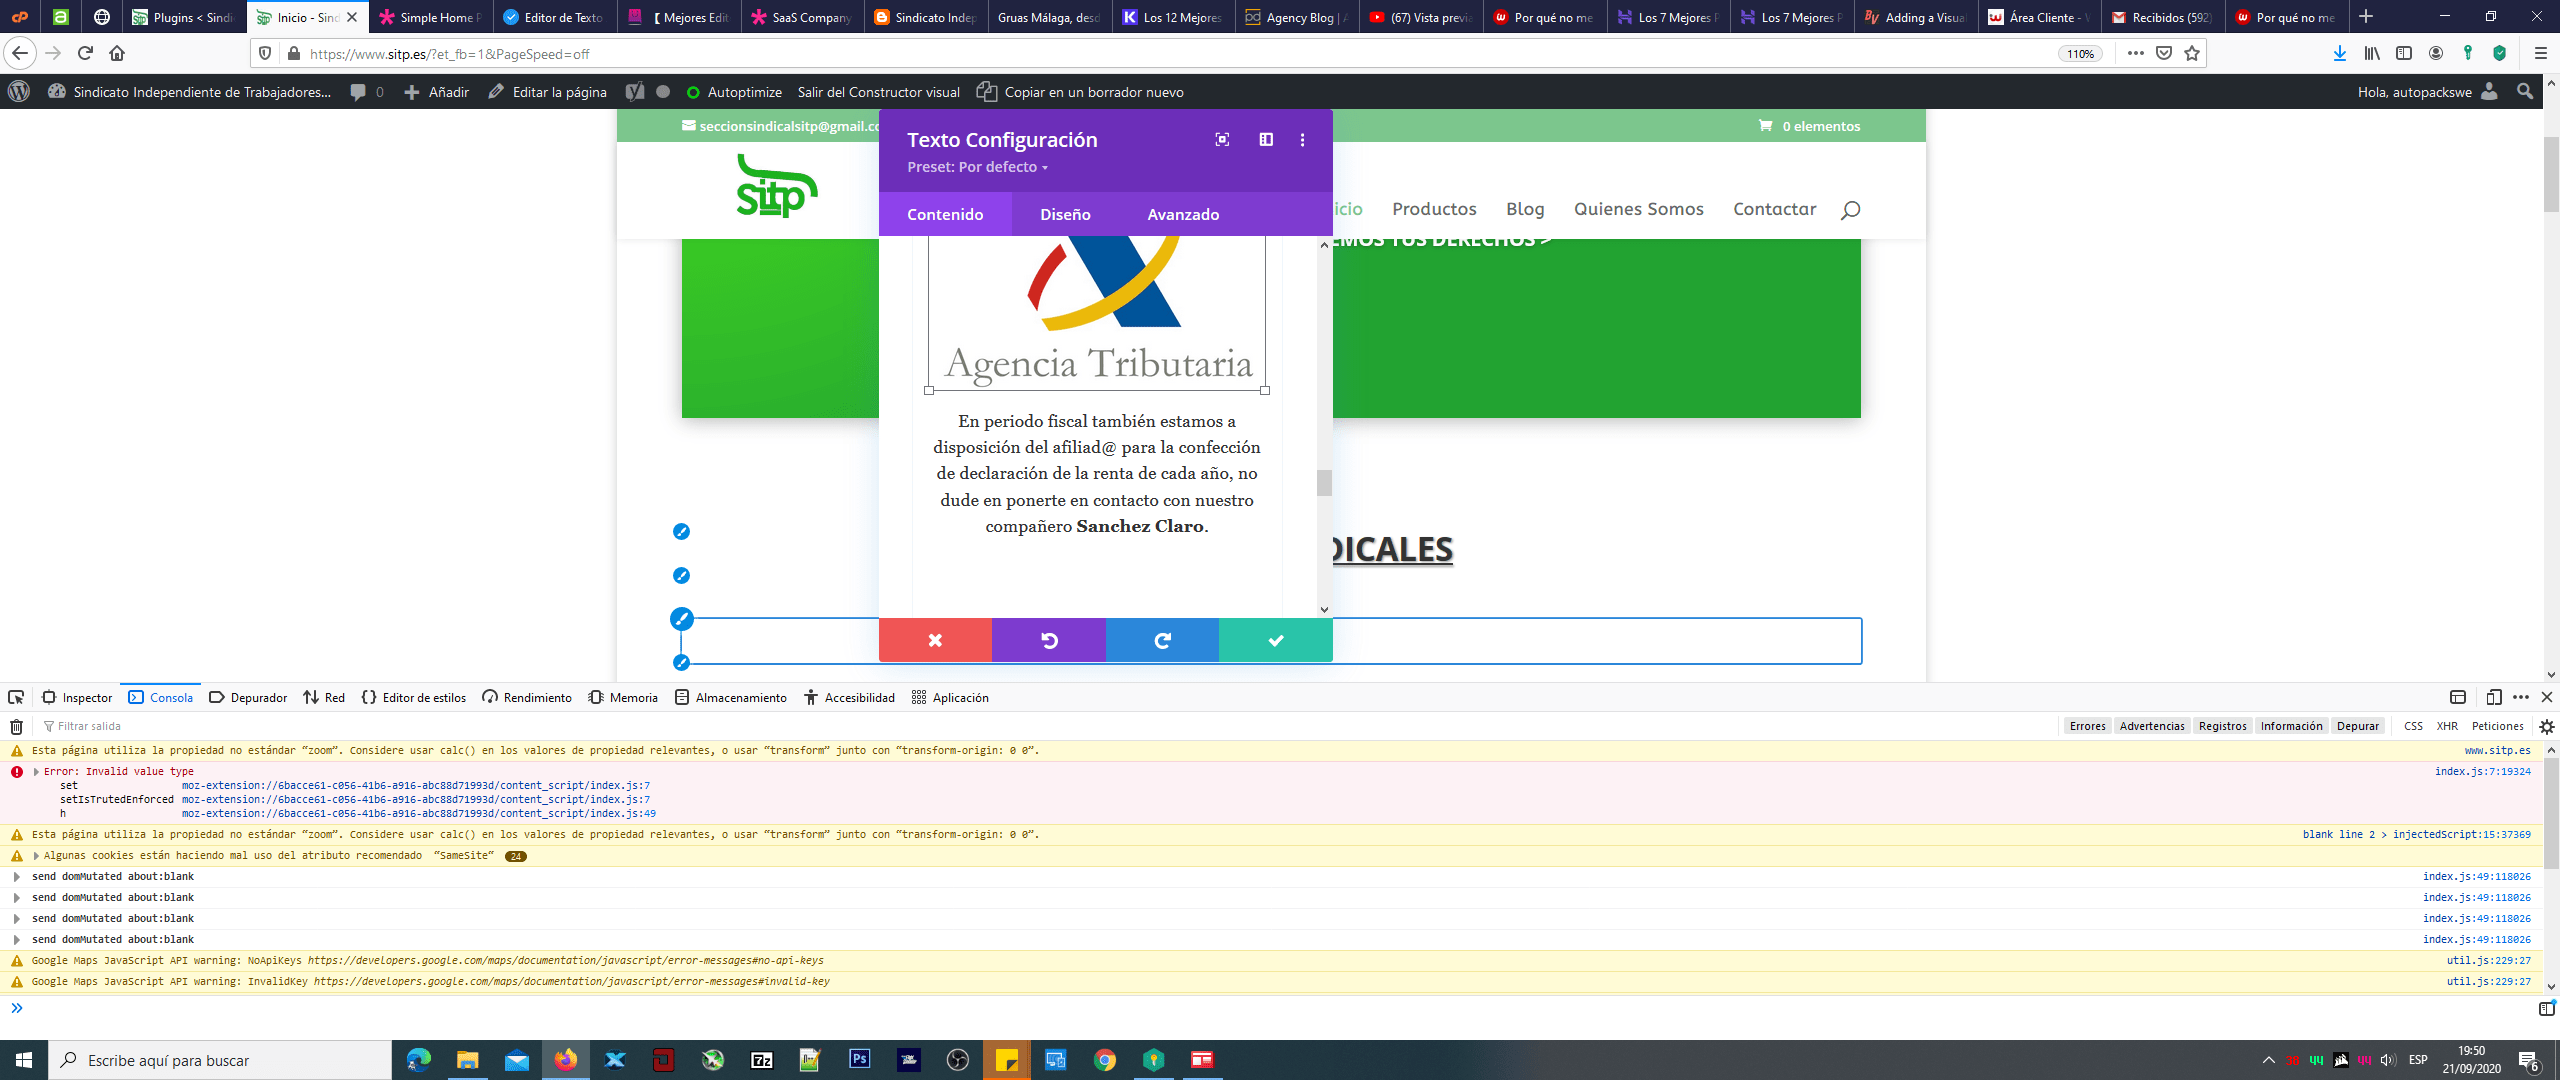Clear console output with trash icon

16,727
